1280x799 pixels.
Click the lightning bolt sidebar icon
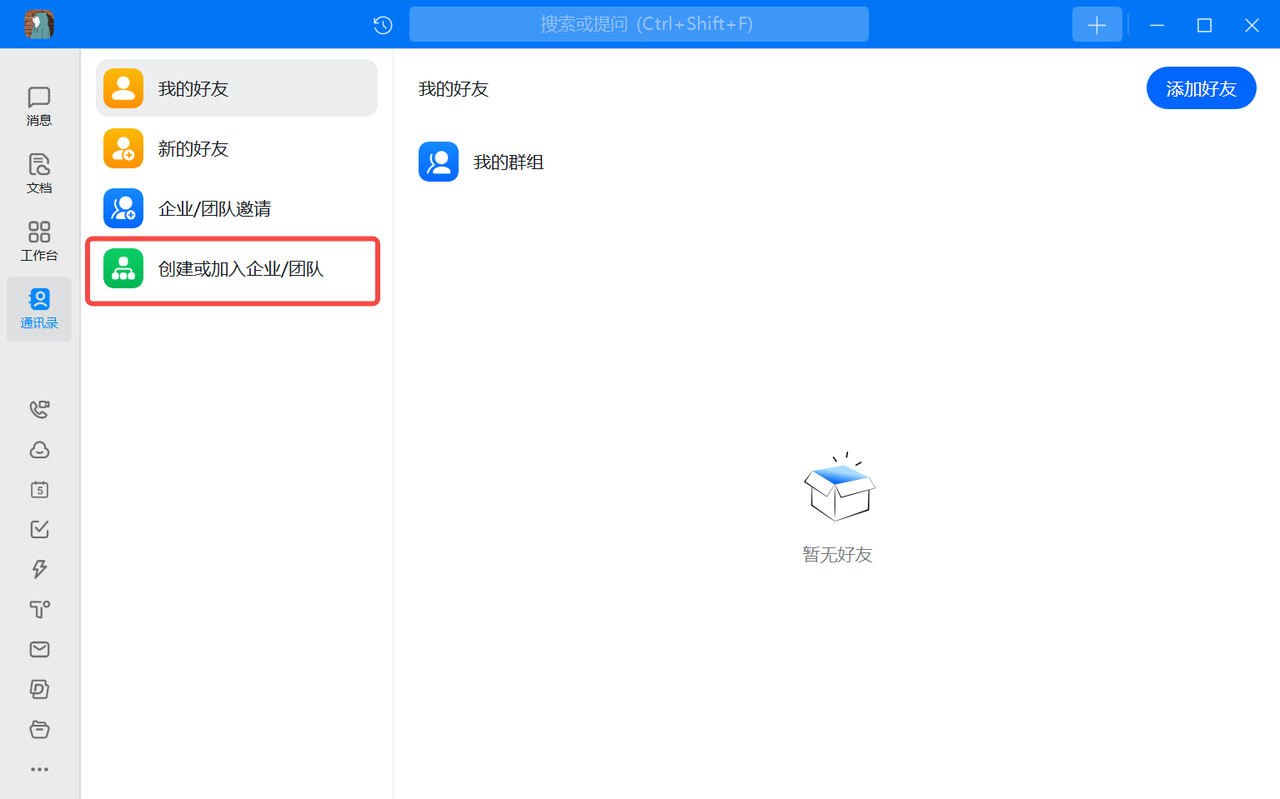(x=39, y=569)
